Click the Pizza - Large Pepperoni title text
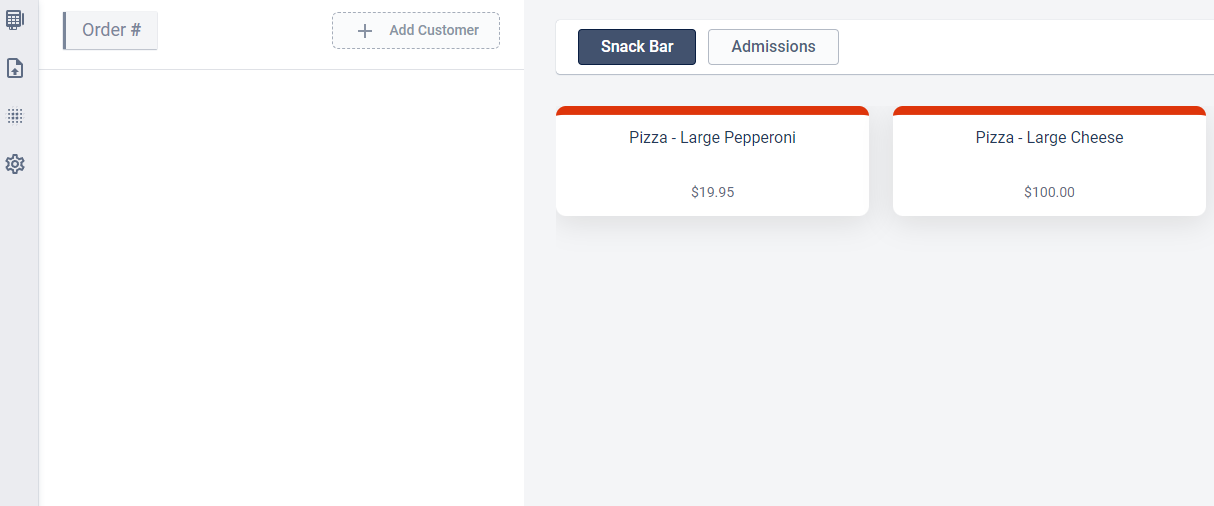The image size is (1214, 506). pyautogui.click(x=712, y=138)
